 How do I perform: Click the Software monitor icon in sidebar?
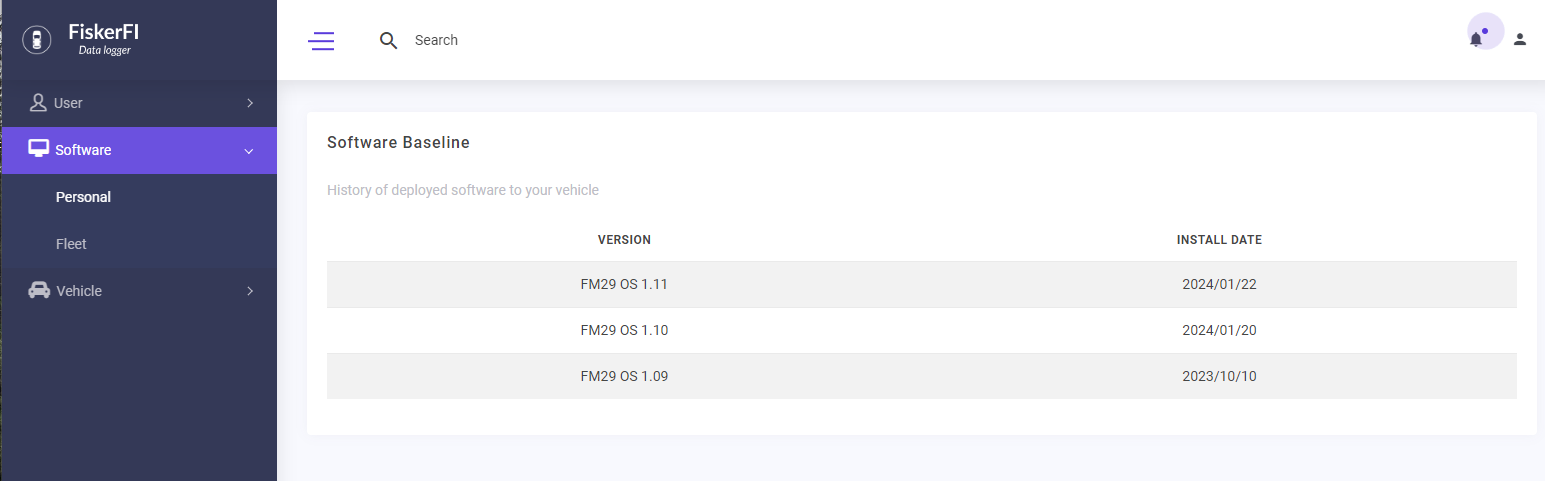39,149
